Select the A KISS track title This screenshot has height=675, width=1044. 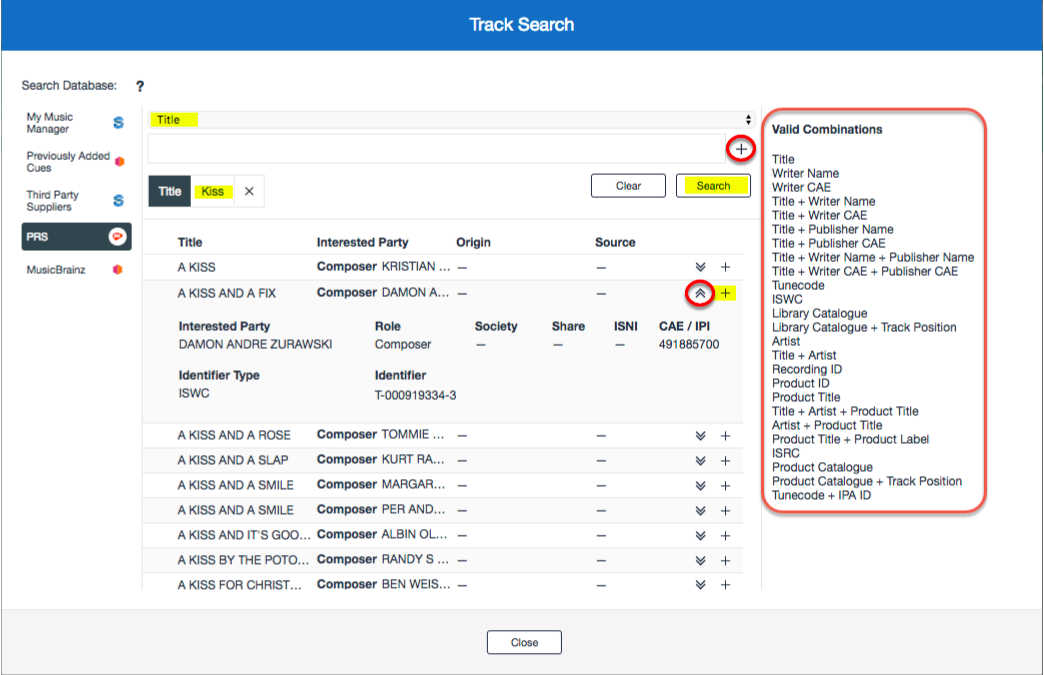click(196, 267)
